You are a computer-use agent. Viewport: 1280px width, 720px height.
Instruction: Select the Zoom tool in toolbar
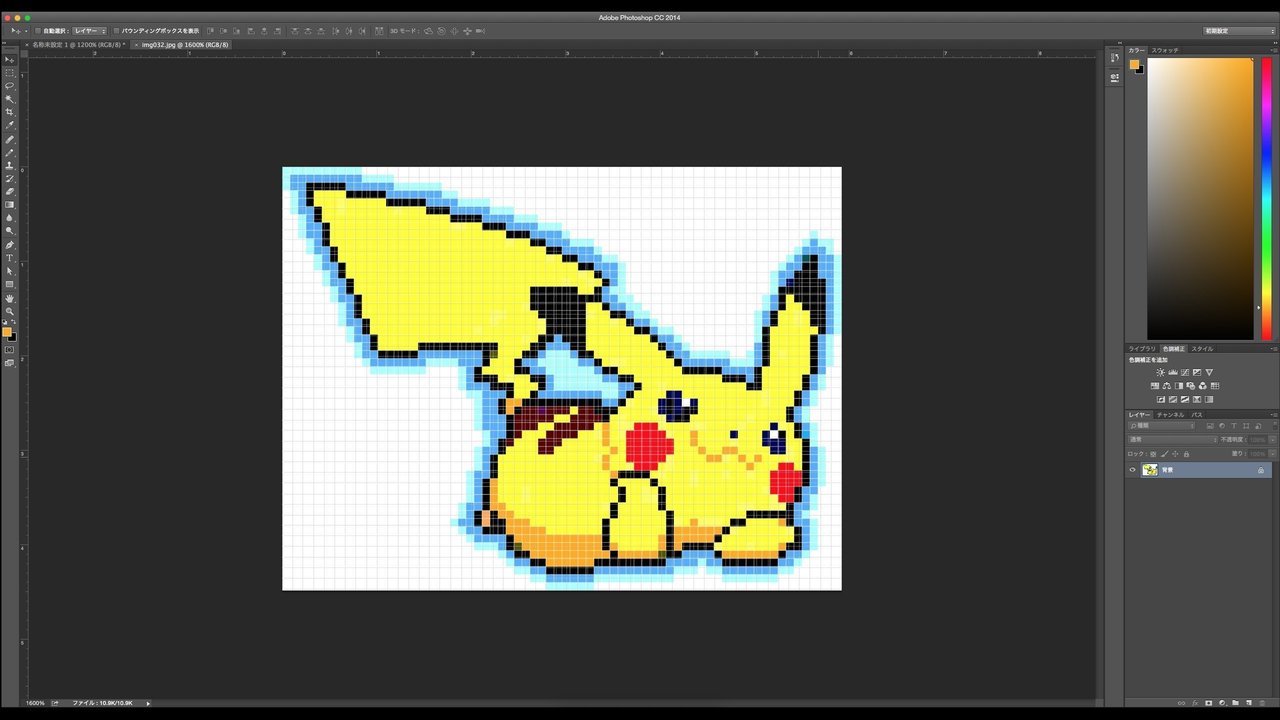click(10, 310)
